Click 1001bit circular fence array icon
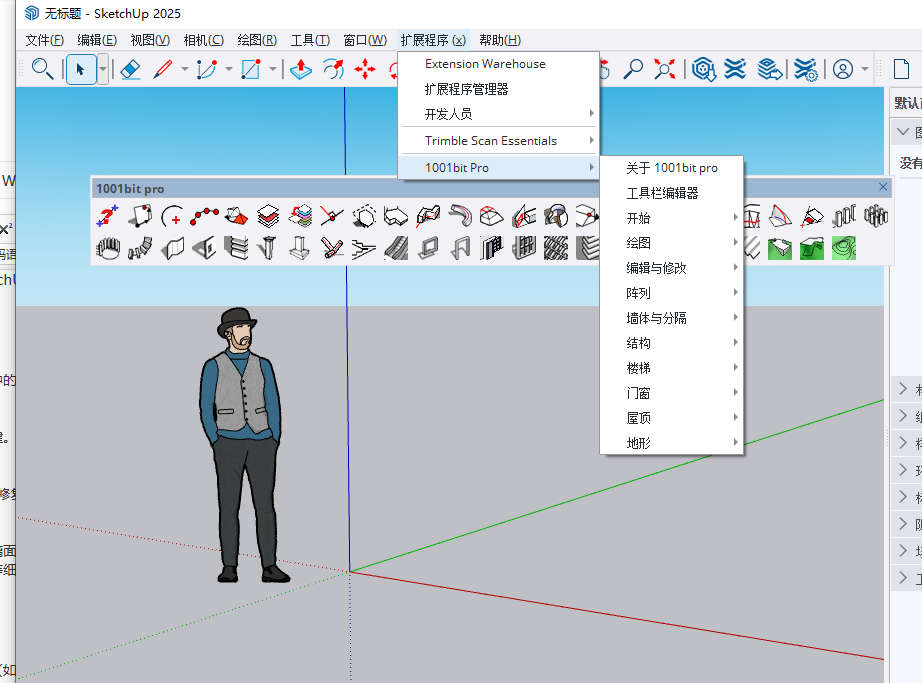This screenshot has height=683, width=922. coord(108,249)
